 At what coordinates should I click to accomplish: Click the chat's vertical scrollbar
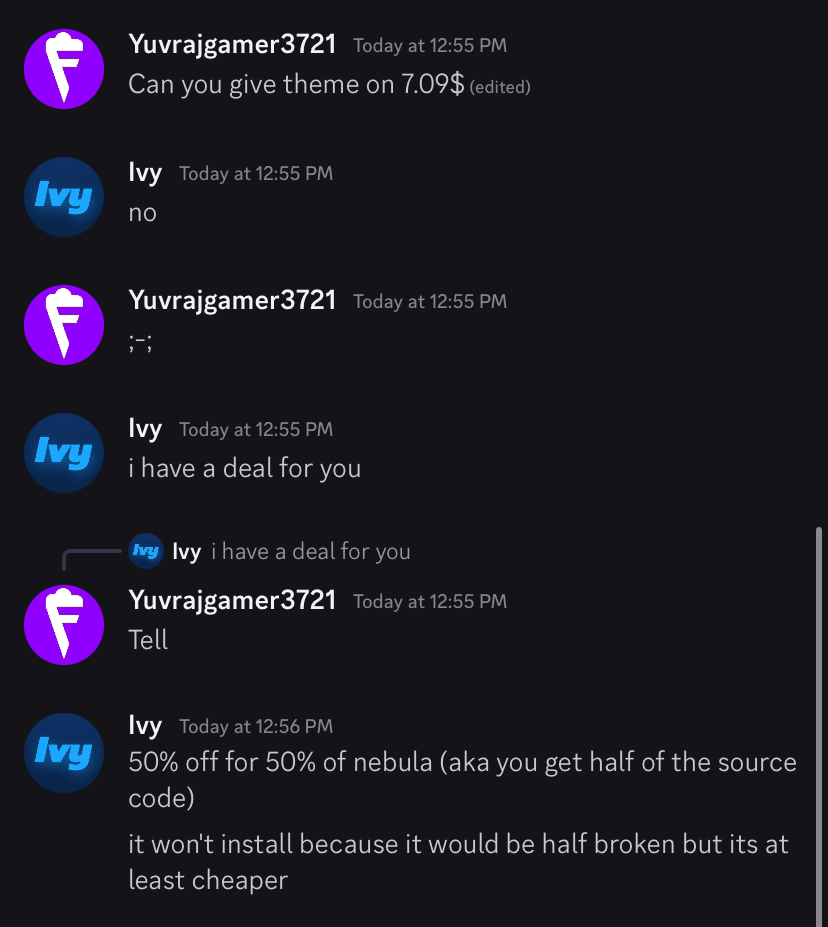pyautogui.click(x=819, y=720)
